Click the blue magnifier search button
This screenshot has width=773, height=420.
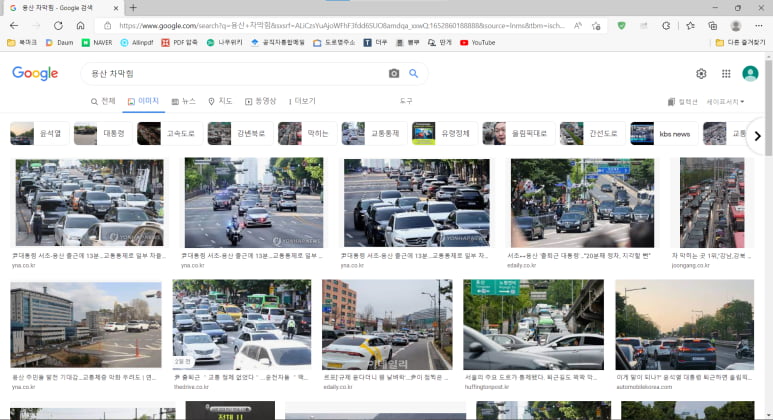click(414, 73)
